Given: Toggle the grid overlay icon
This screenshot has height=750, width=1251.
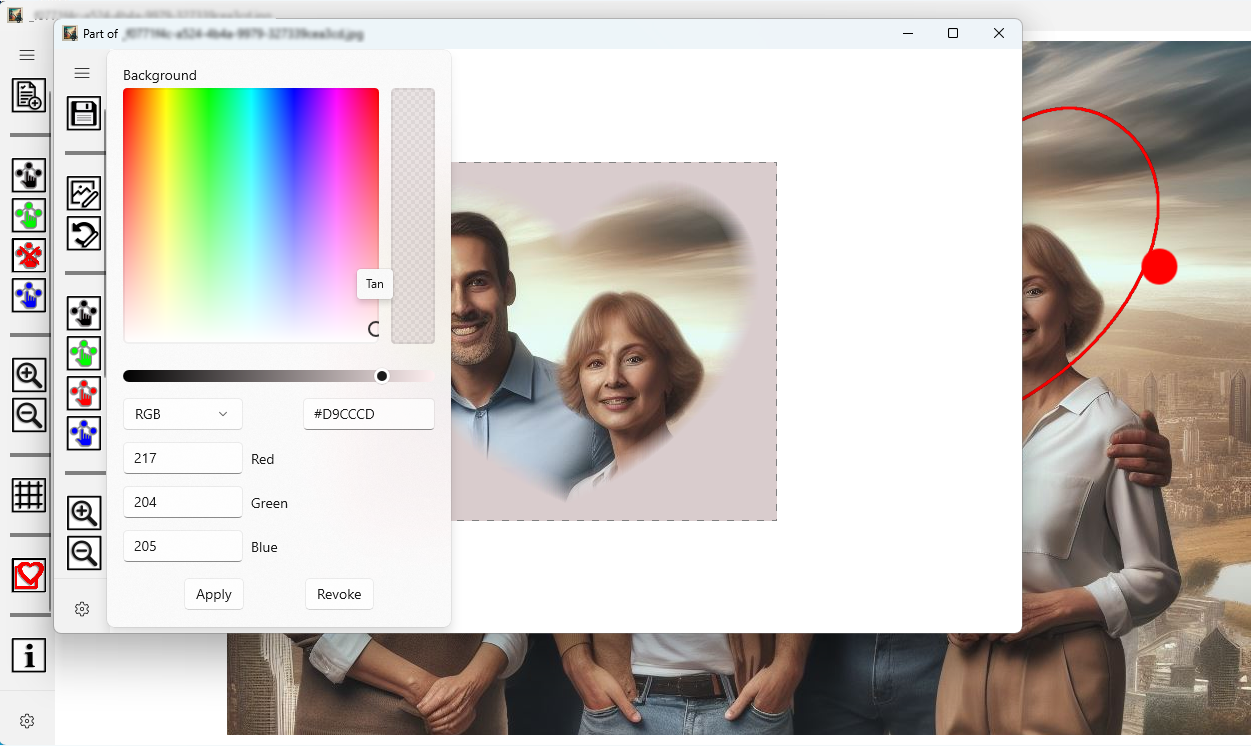Looking at the screenshot, I should 29,494.
